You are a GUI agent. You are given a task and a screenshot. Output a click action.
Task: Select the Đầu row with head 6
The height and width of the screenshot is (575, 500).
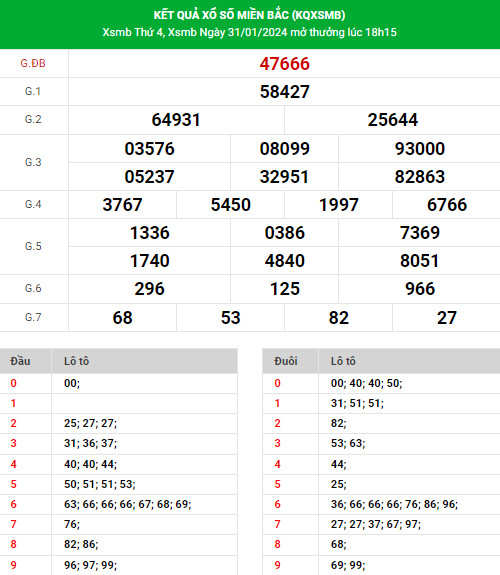click(x=118, y=504)
